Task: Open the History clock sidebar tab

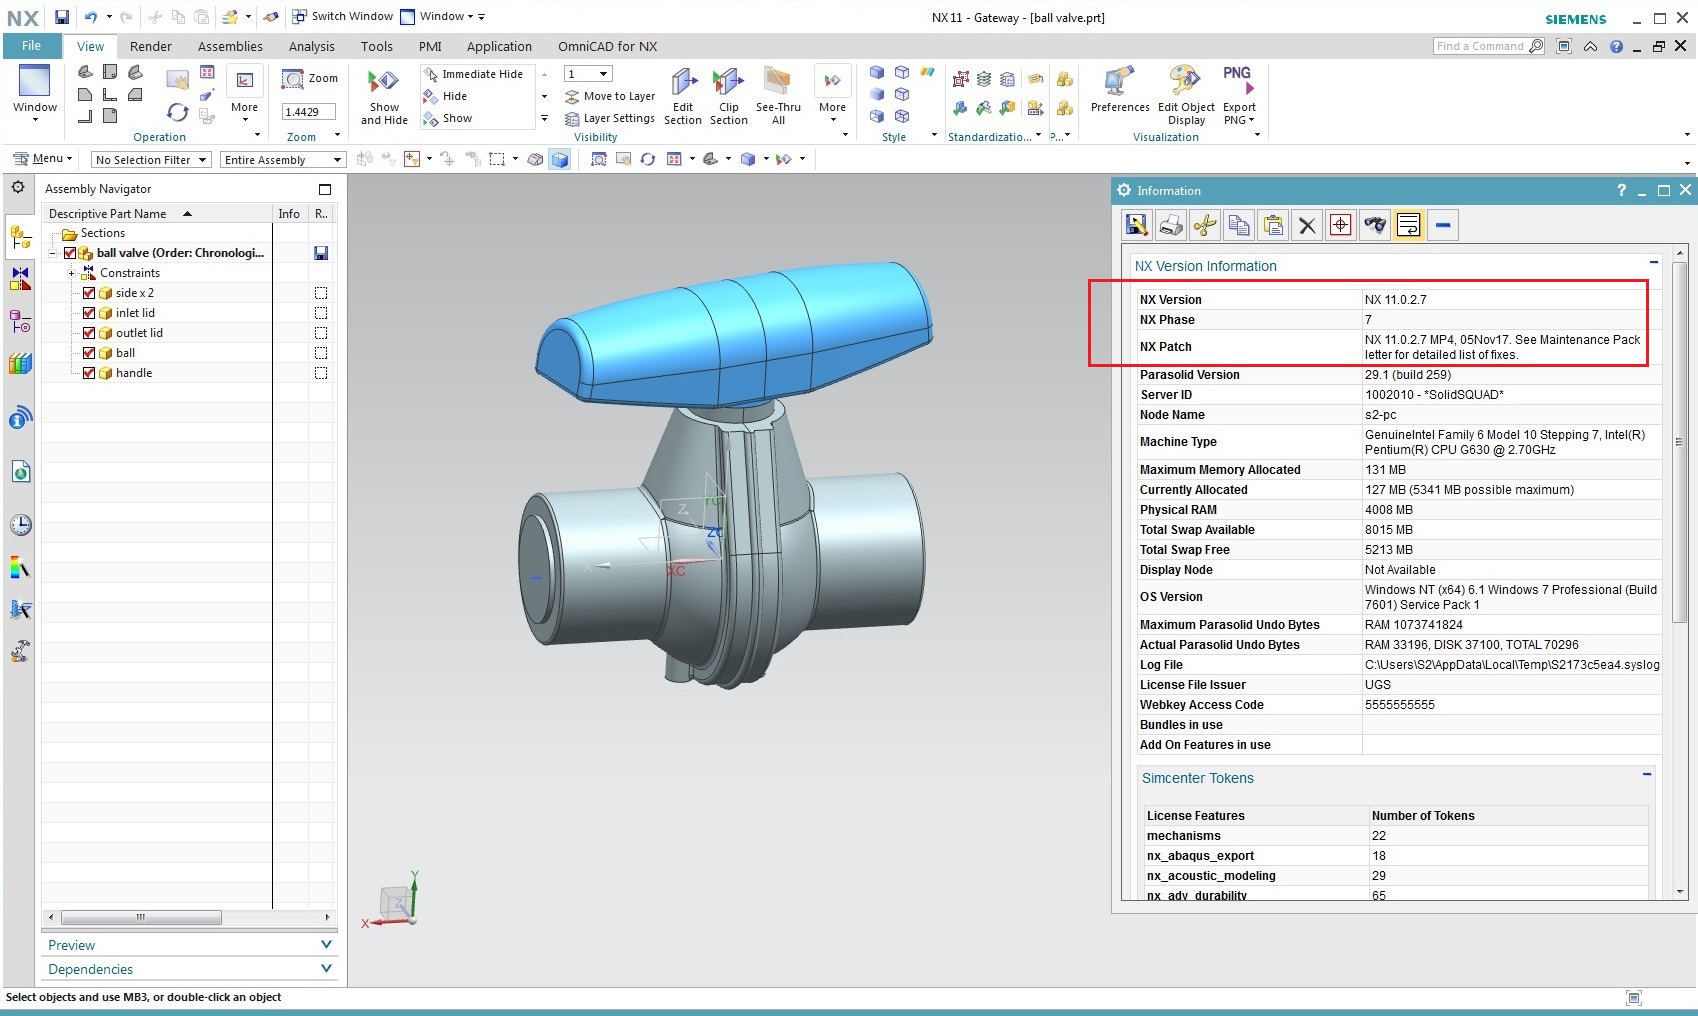Action: pos(20,525)
